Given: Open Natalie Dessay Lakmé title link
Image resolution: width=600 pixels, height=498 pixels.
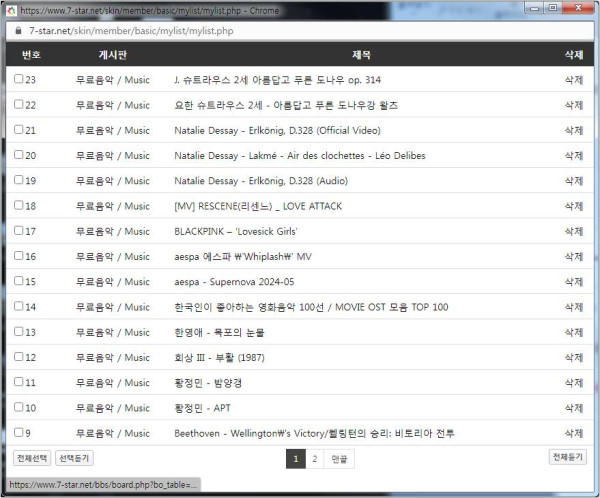Looking at the screenshot, I should tap(299, 155).
